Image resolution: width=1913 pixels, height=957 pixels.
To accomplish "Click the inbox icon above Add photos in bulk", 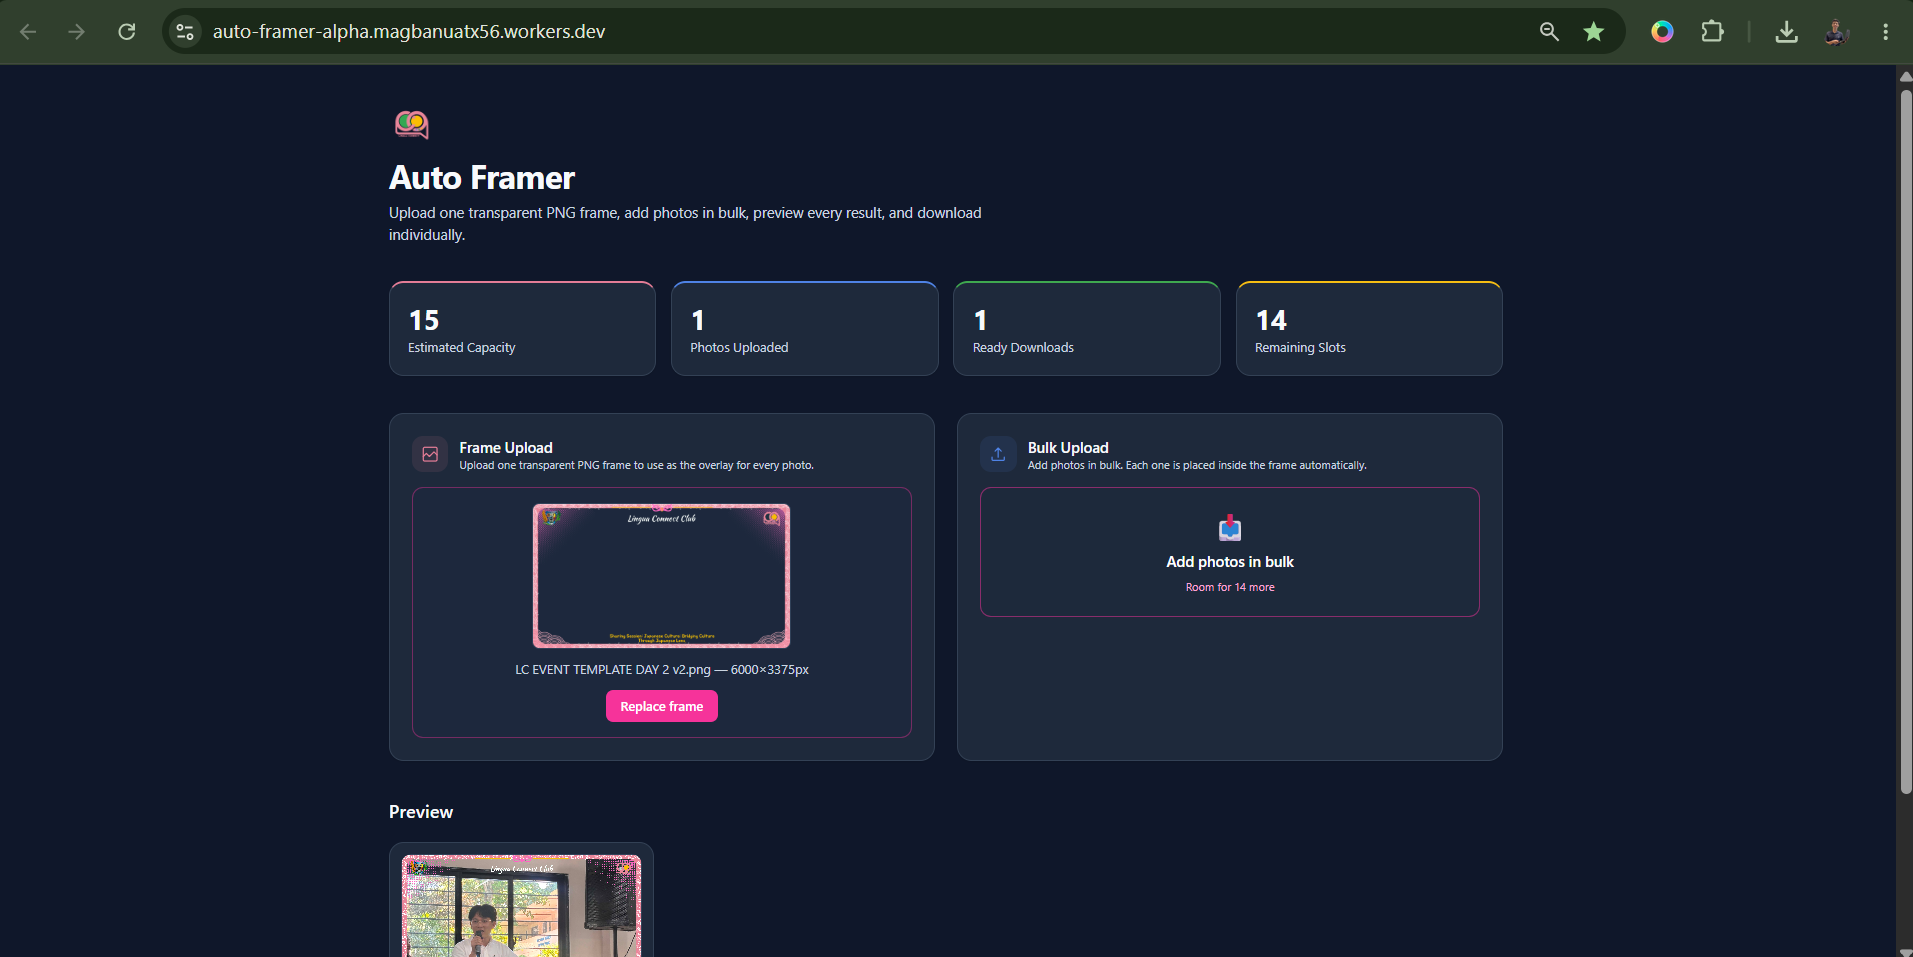I will (1230, 527).
